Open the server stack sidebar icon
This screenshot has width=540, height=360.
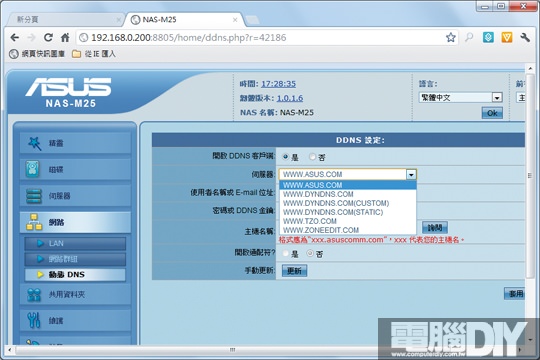coord(34,196)
